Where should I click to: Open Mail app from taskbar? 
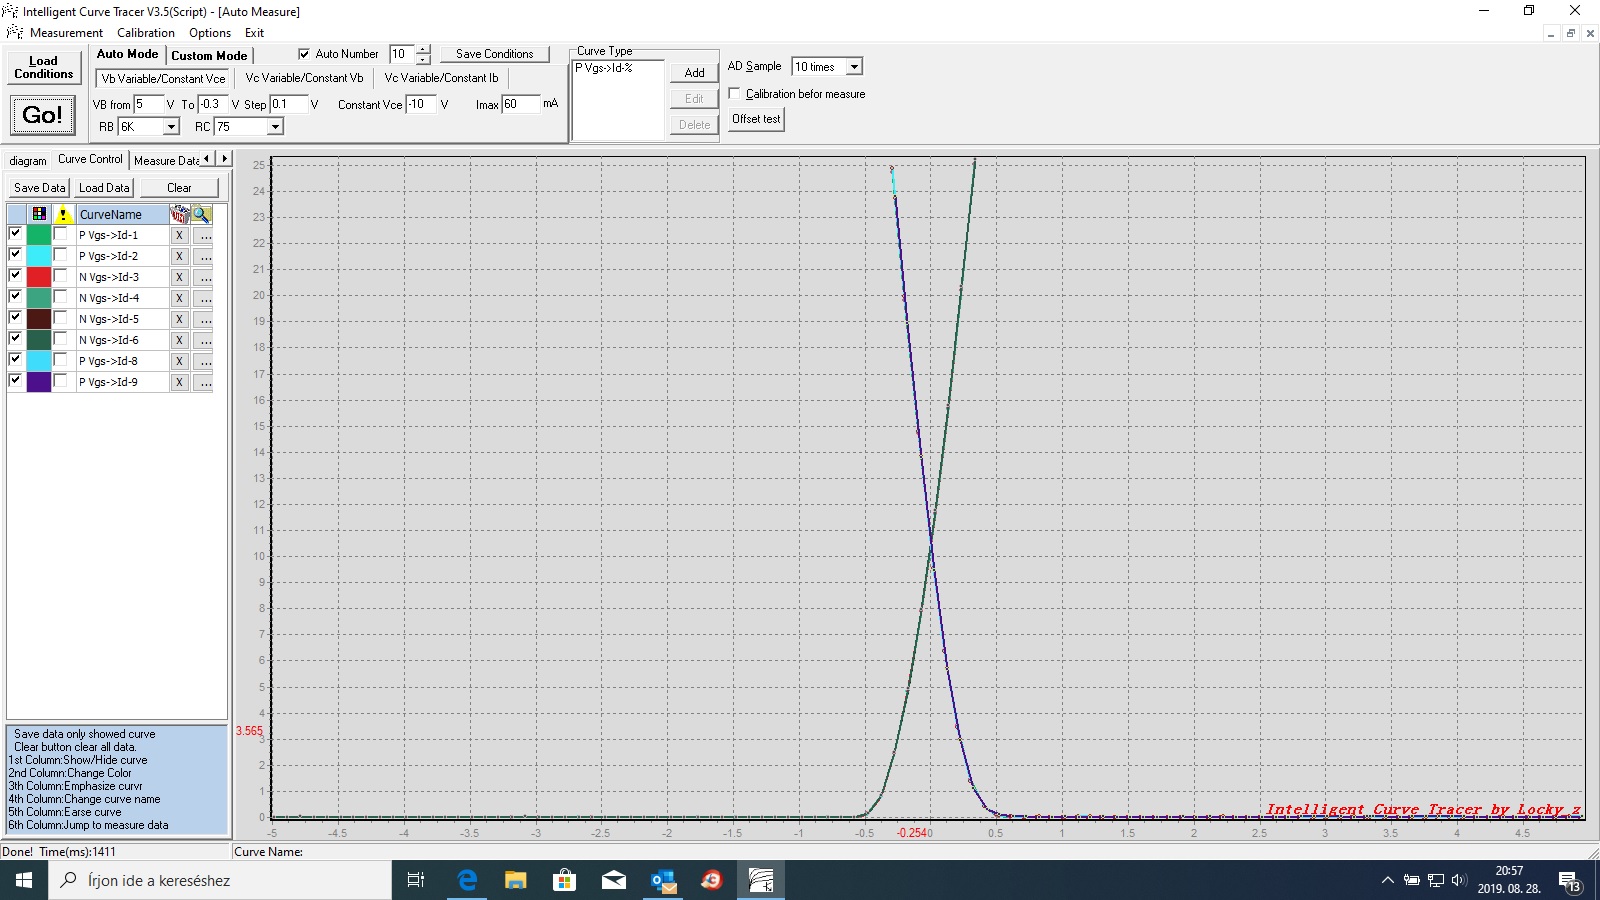click(613, 880)
